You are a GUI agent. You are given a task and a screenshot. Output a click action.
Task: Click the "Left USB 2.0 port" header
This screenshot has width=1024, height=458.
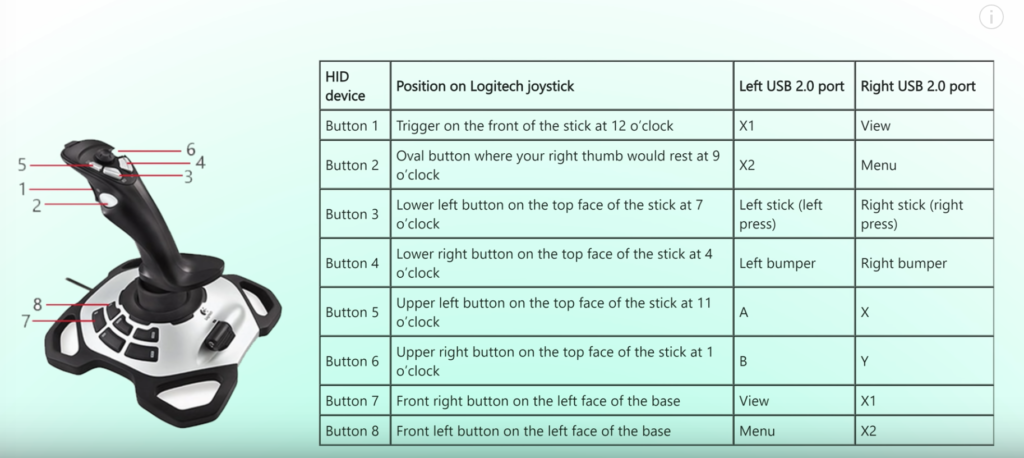coord(794,86)
